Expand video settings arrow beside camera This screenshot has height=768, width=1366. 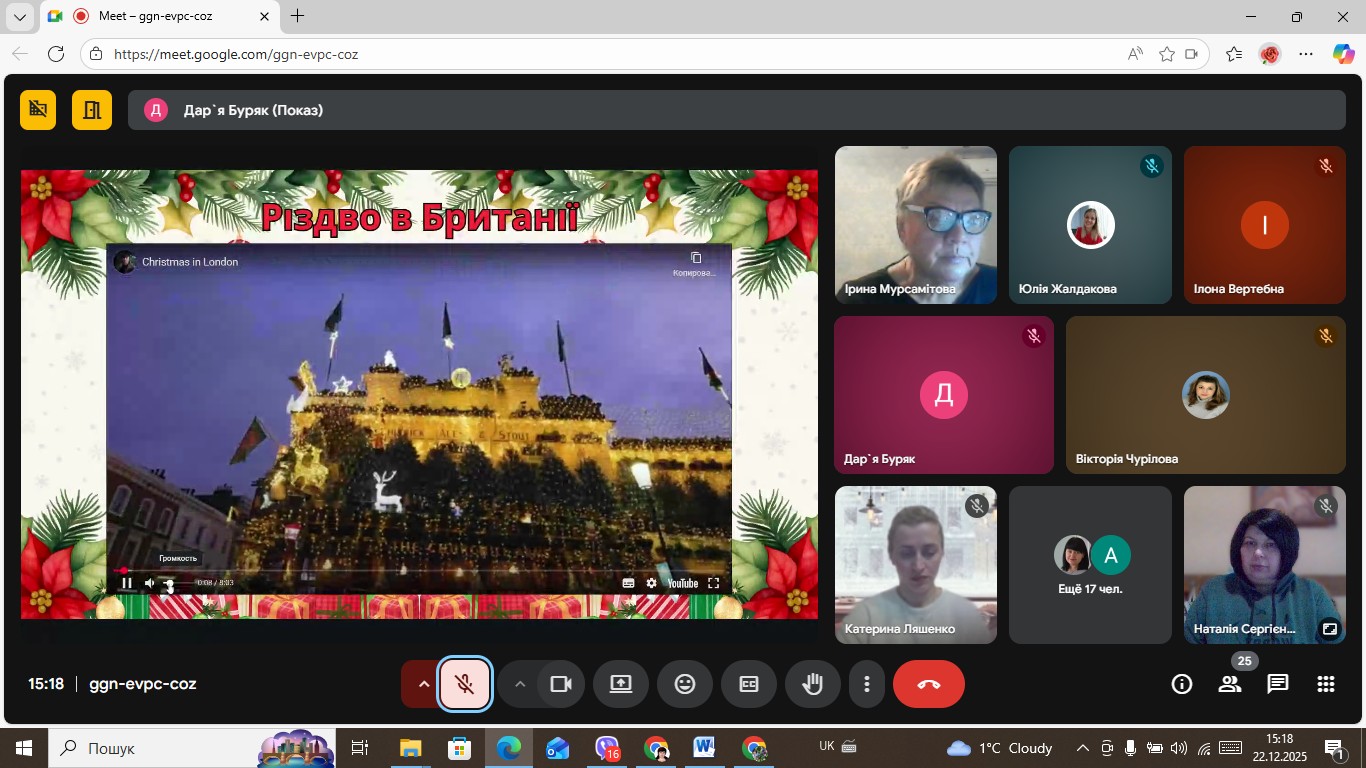(519, 684)
